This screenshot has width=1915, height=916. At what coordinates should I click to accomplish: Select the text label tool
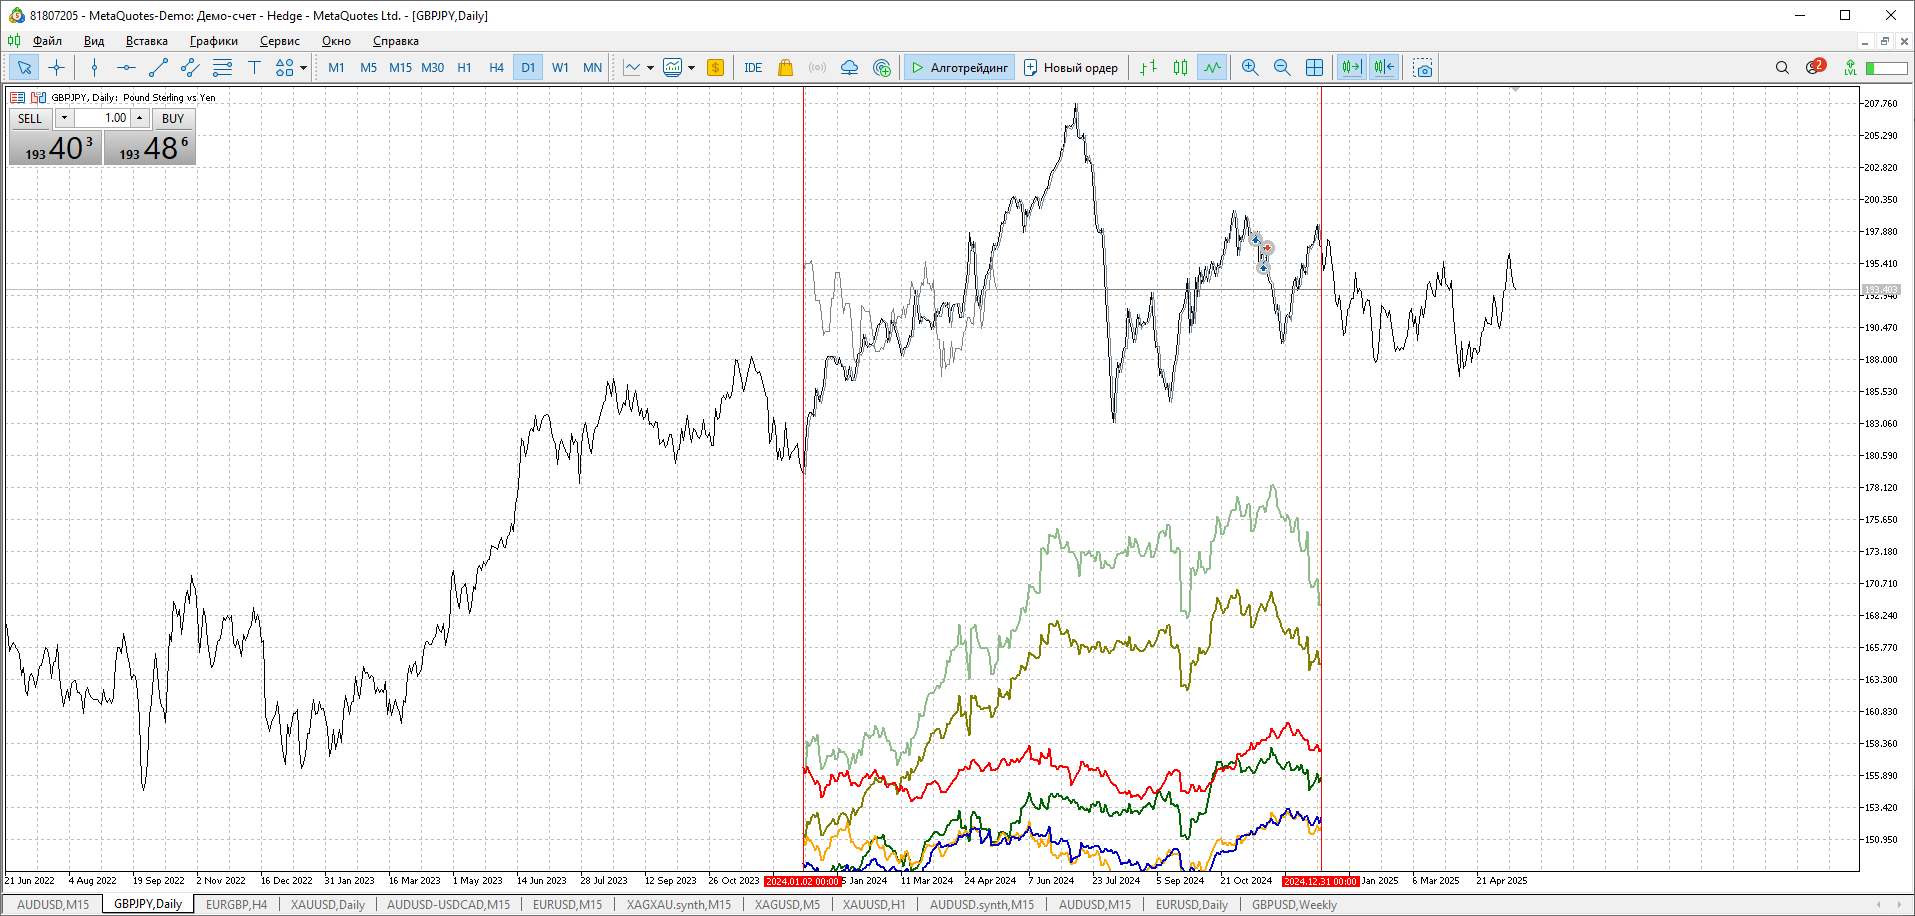coord(254,68)
